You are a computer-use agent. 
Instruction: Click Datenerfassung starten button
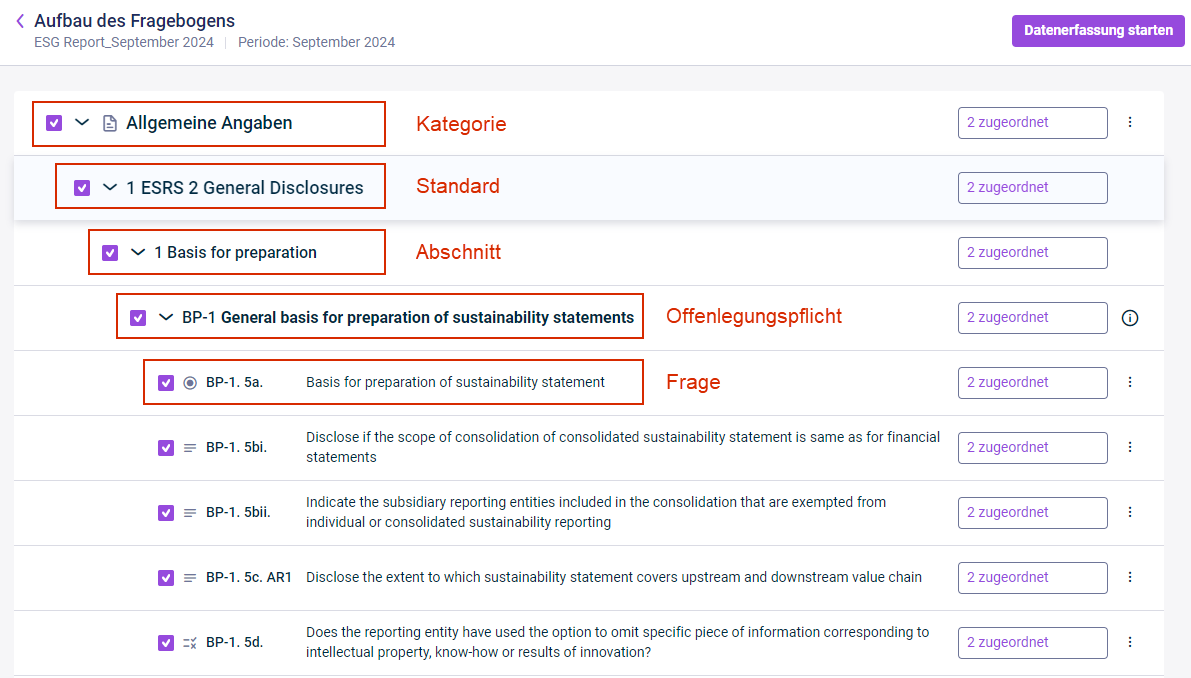point(1098,30)
